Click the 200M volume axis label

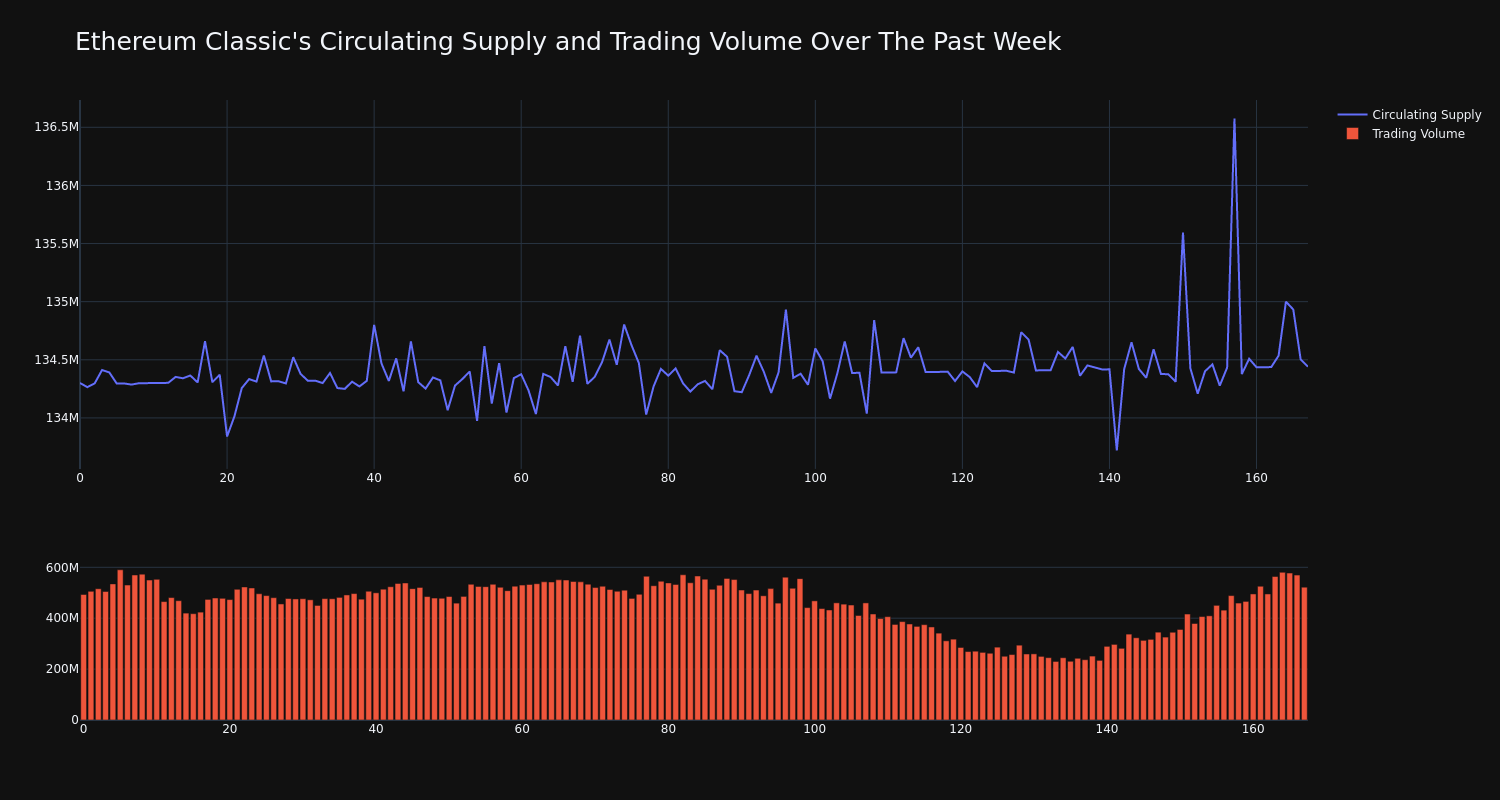pos(62,669)
